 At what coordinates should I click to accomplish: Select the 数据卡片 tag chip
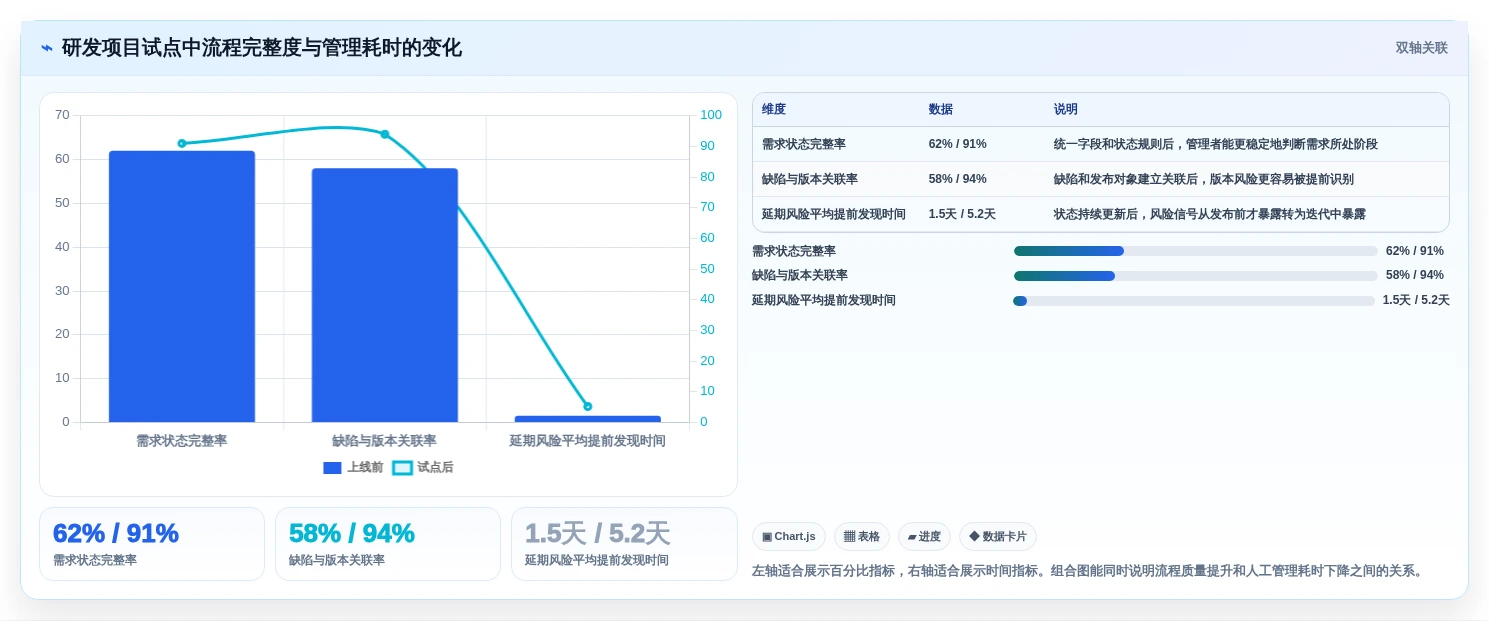point(998,537)
